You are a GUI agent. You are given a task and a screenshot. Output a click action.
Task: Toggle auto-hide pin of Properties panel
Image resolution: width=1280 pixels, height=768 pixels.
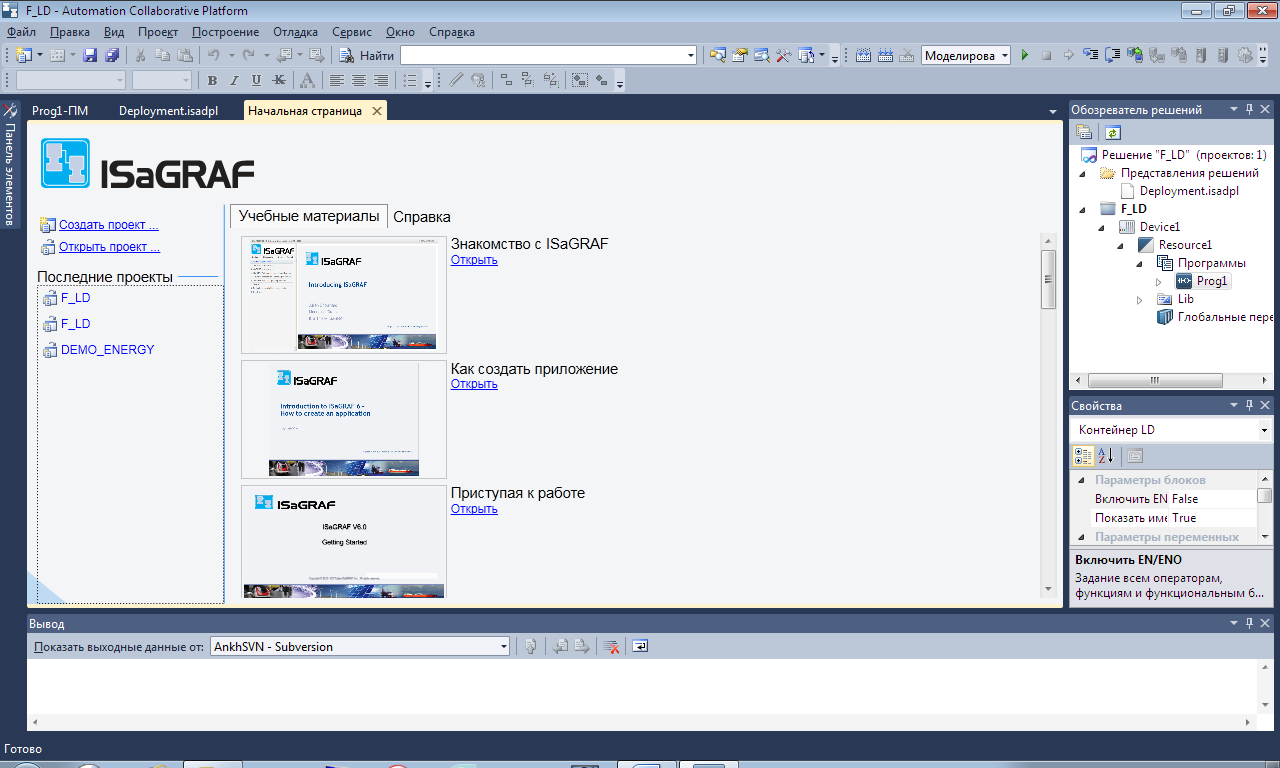coord(1249,405)
